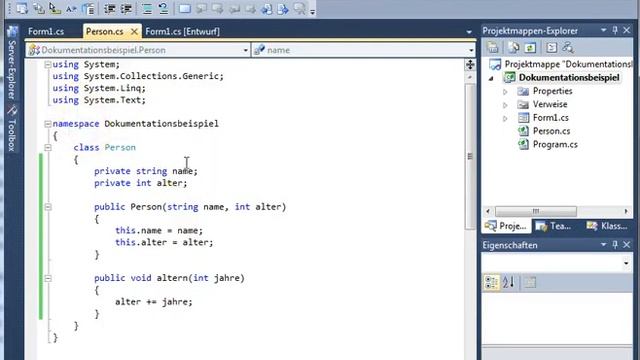Open the Eigenschaften object selector dropdown

click(626, 263)
